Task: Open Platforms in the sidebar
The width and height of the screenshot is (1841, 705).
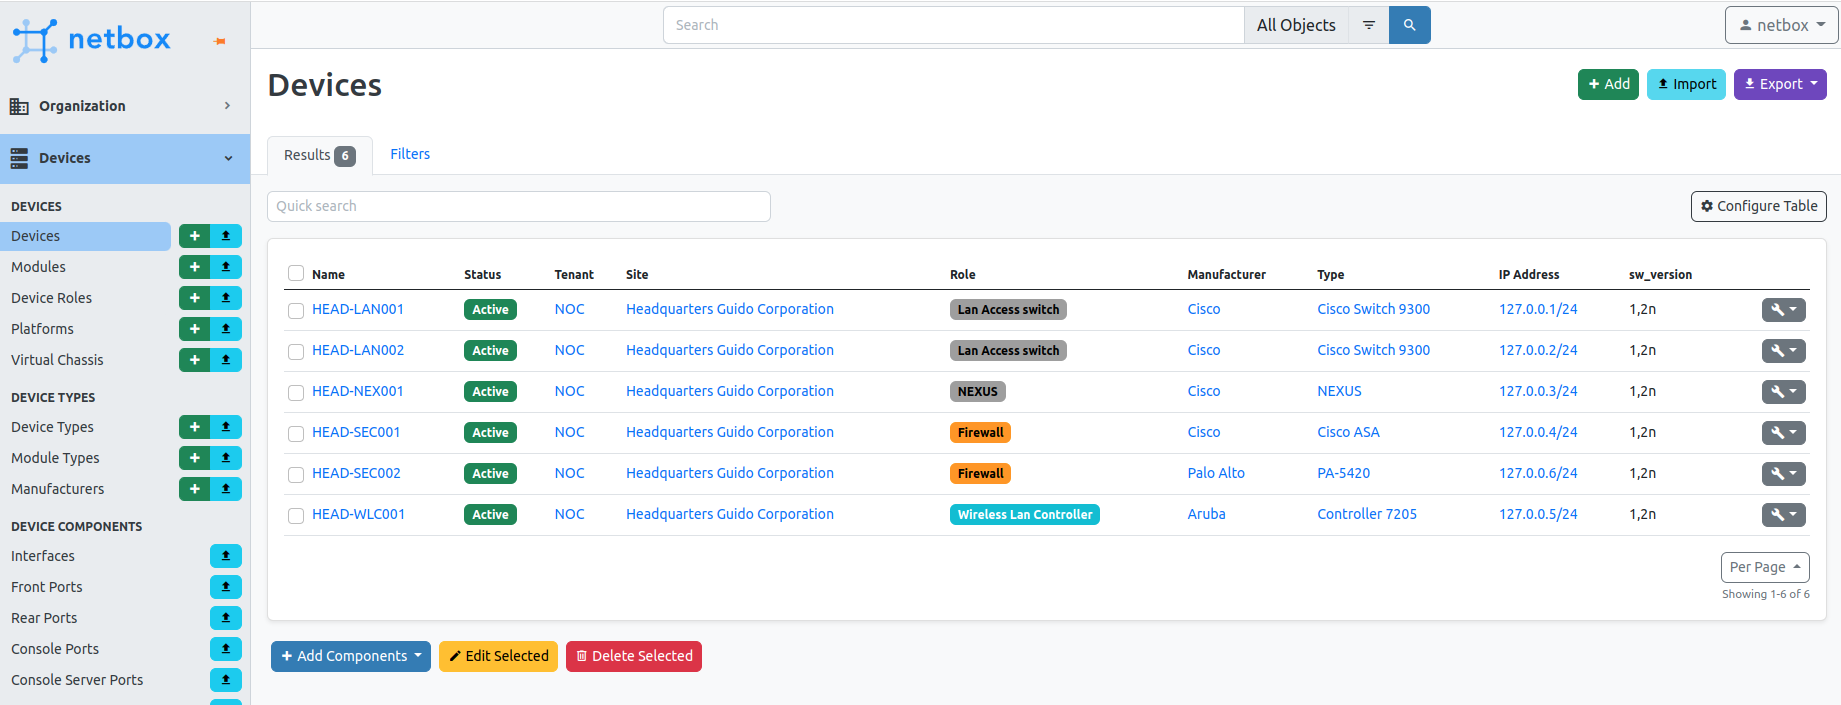Action: 42,329
